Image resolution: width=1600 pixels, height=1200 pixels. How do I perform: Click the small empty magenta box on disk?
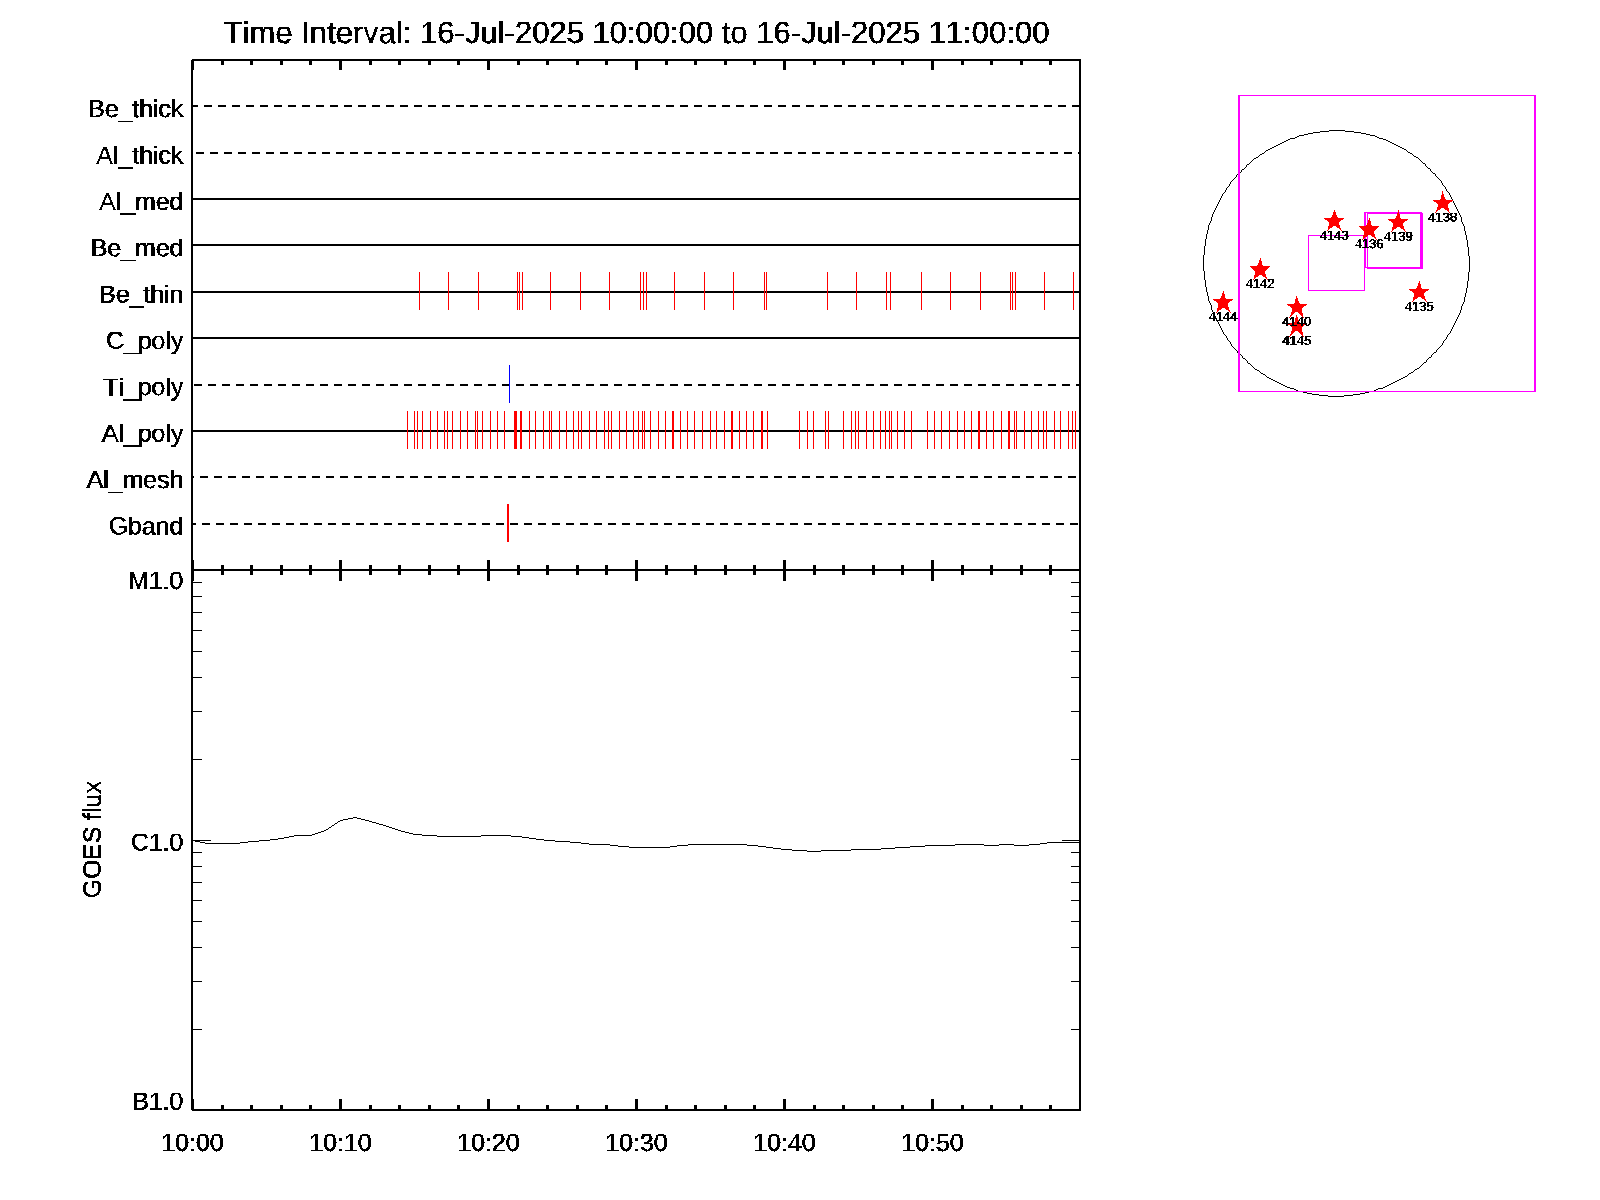(x=1336, y=263)
